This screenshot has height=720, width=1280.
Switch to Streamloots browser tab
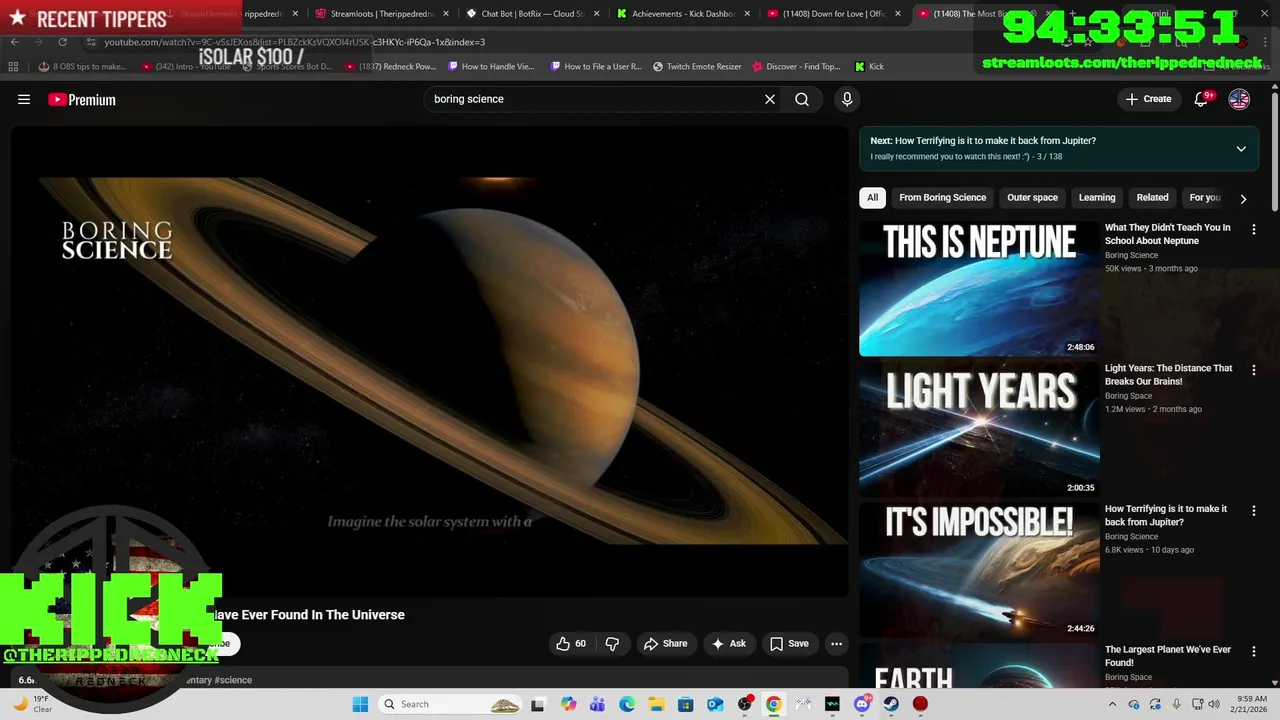click(380, 14)
